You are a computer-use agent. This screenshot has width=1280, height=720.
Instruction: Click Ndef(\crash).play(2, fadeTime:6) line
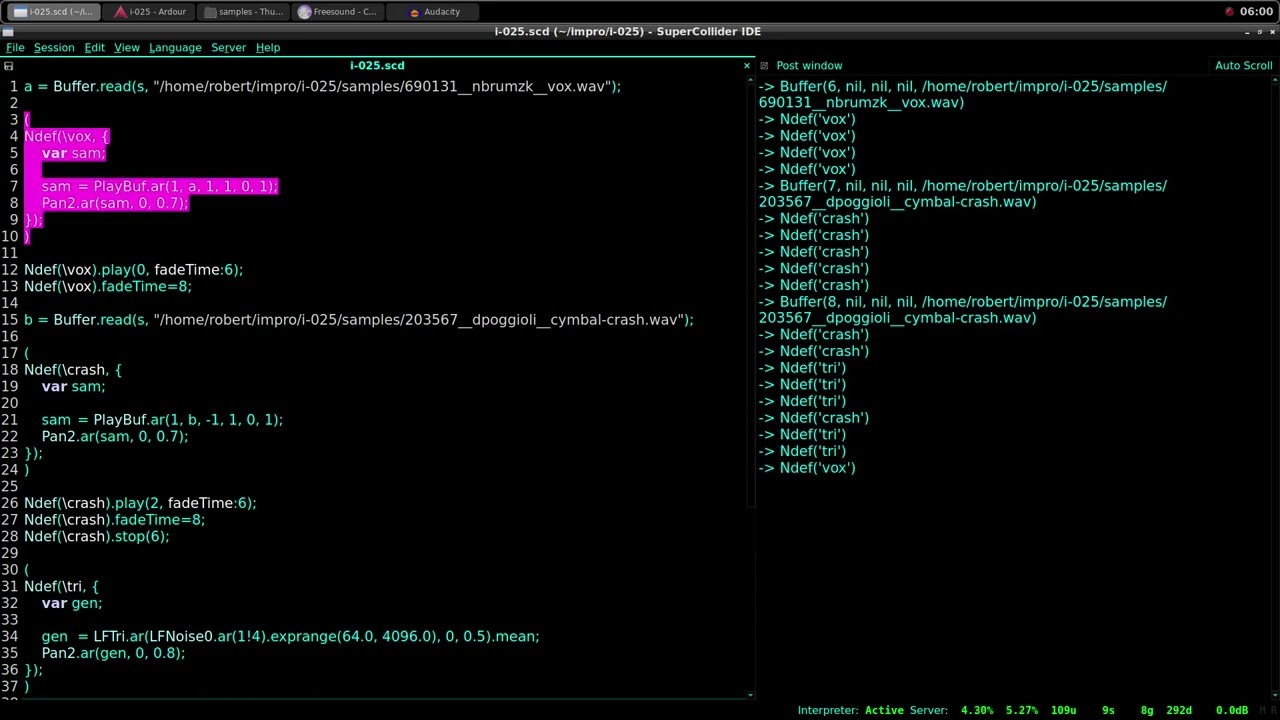pos(140,503)
